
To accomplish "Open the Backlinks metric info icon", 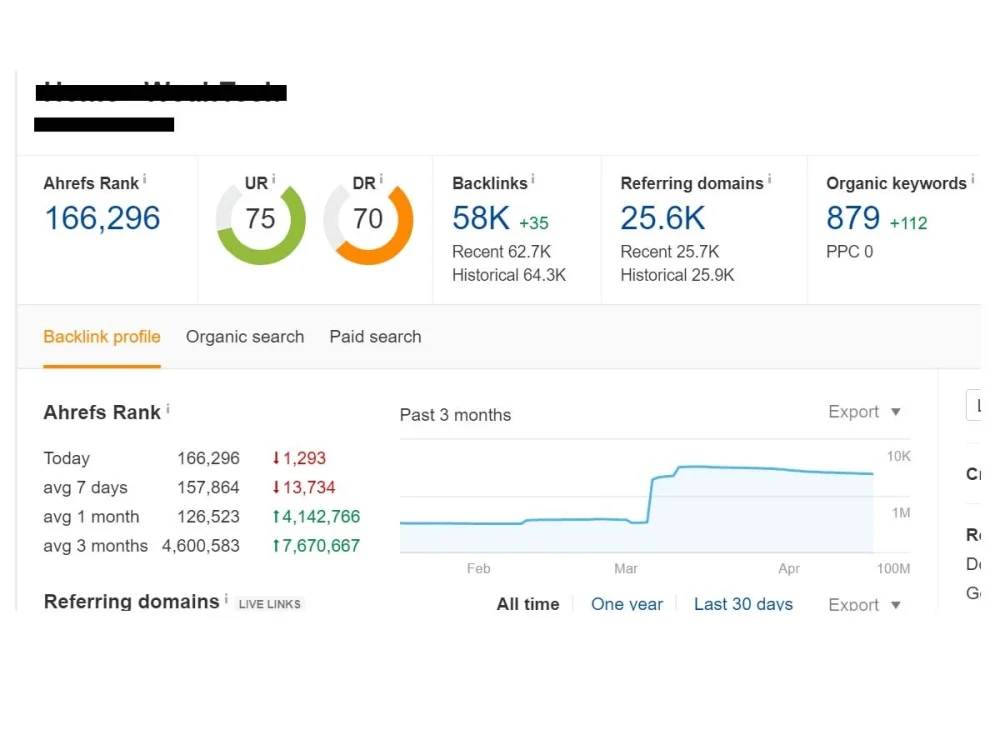I will point(533,177).
